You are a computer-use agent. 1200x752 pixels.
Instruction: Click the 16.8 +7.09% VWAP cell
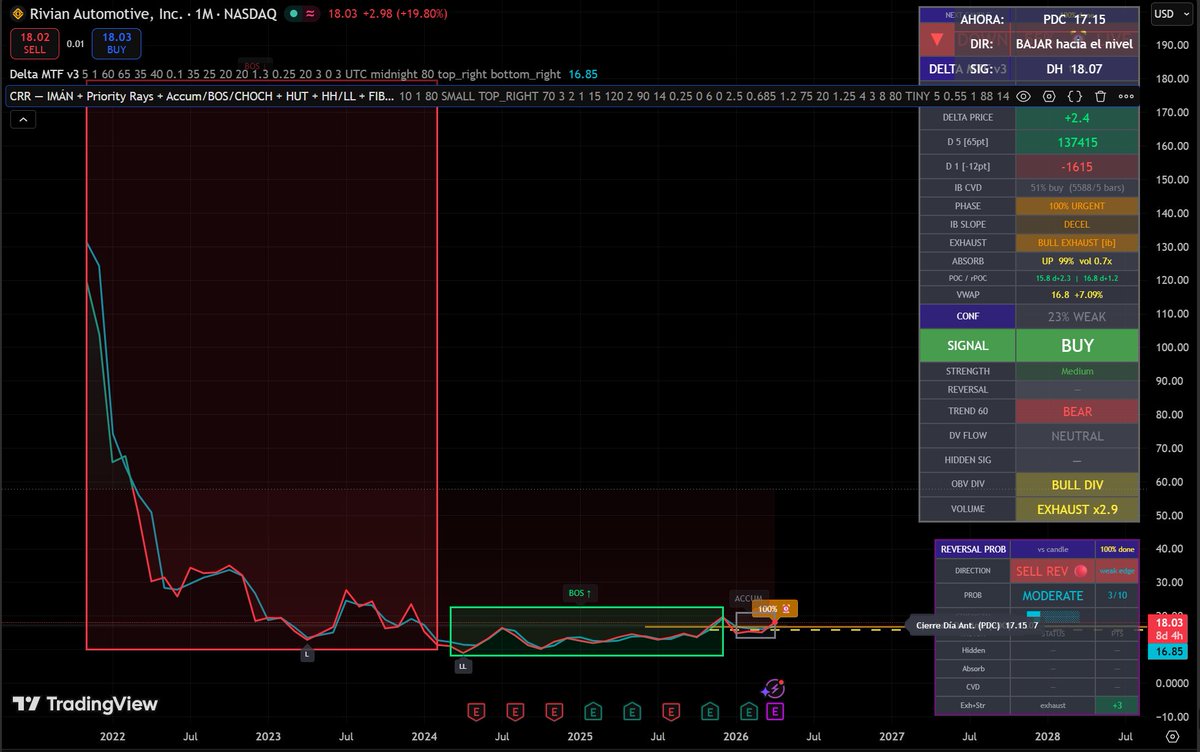[x=1076, y=295]
